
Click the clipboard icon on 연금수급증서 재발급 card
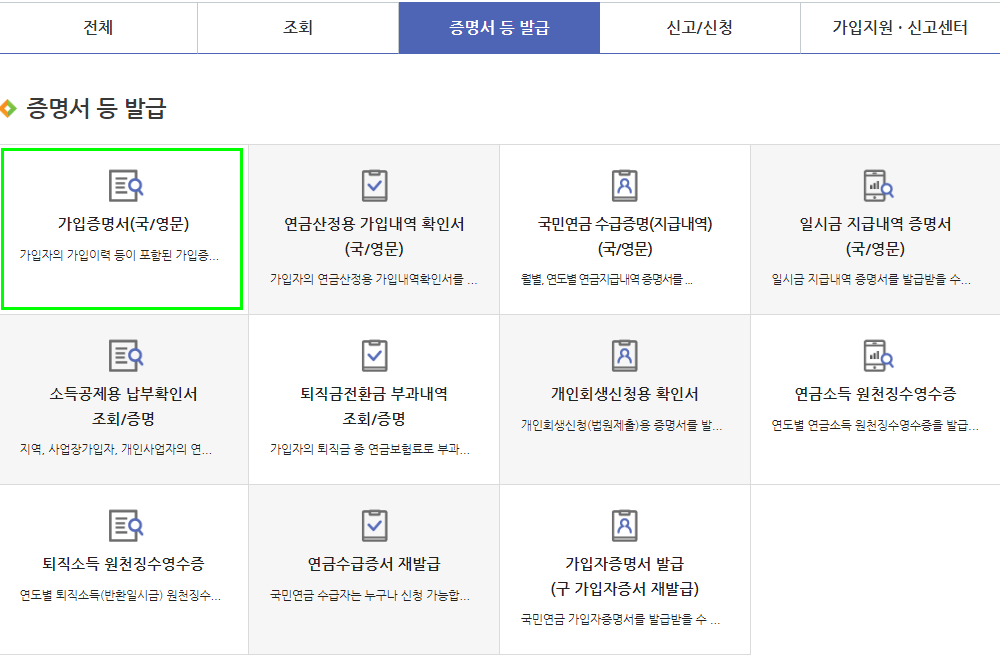(373, 525)
